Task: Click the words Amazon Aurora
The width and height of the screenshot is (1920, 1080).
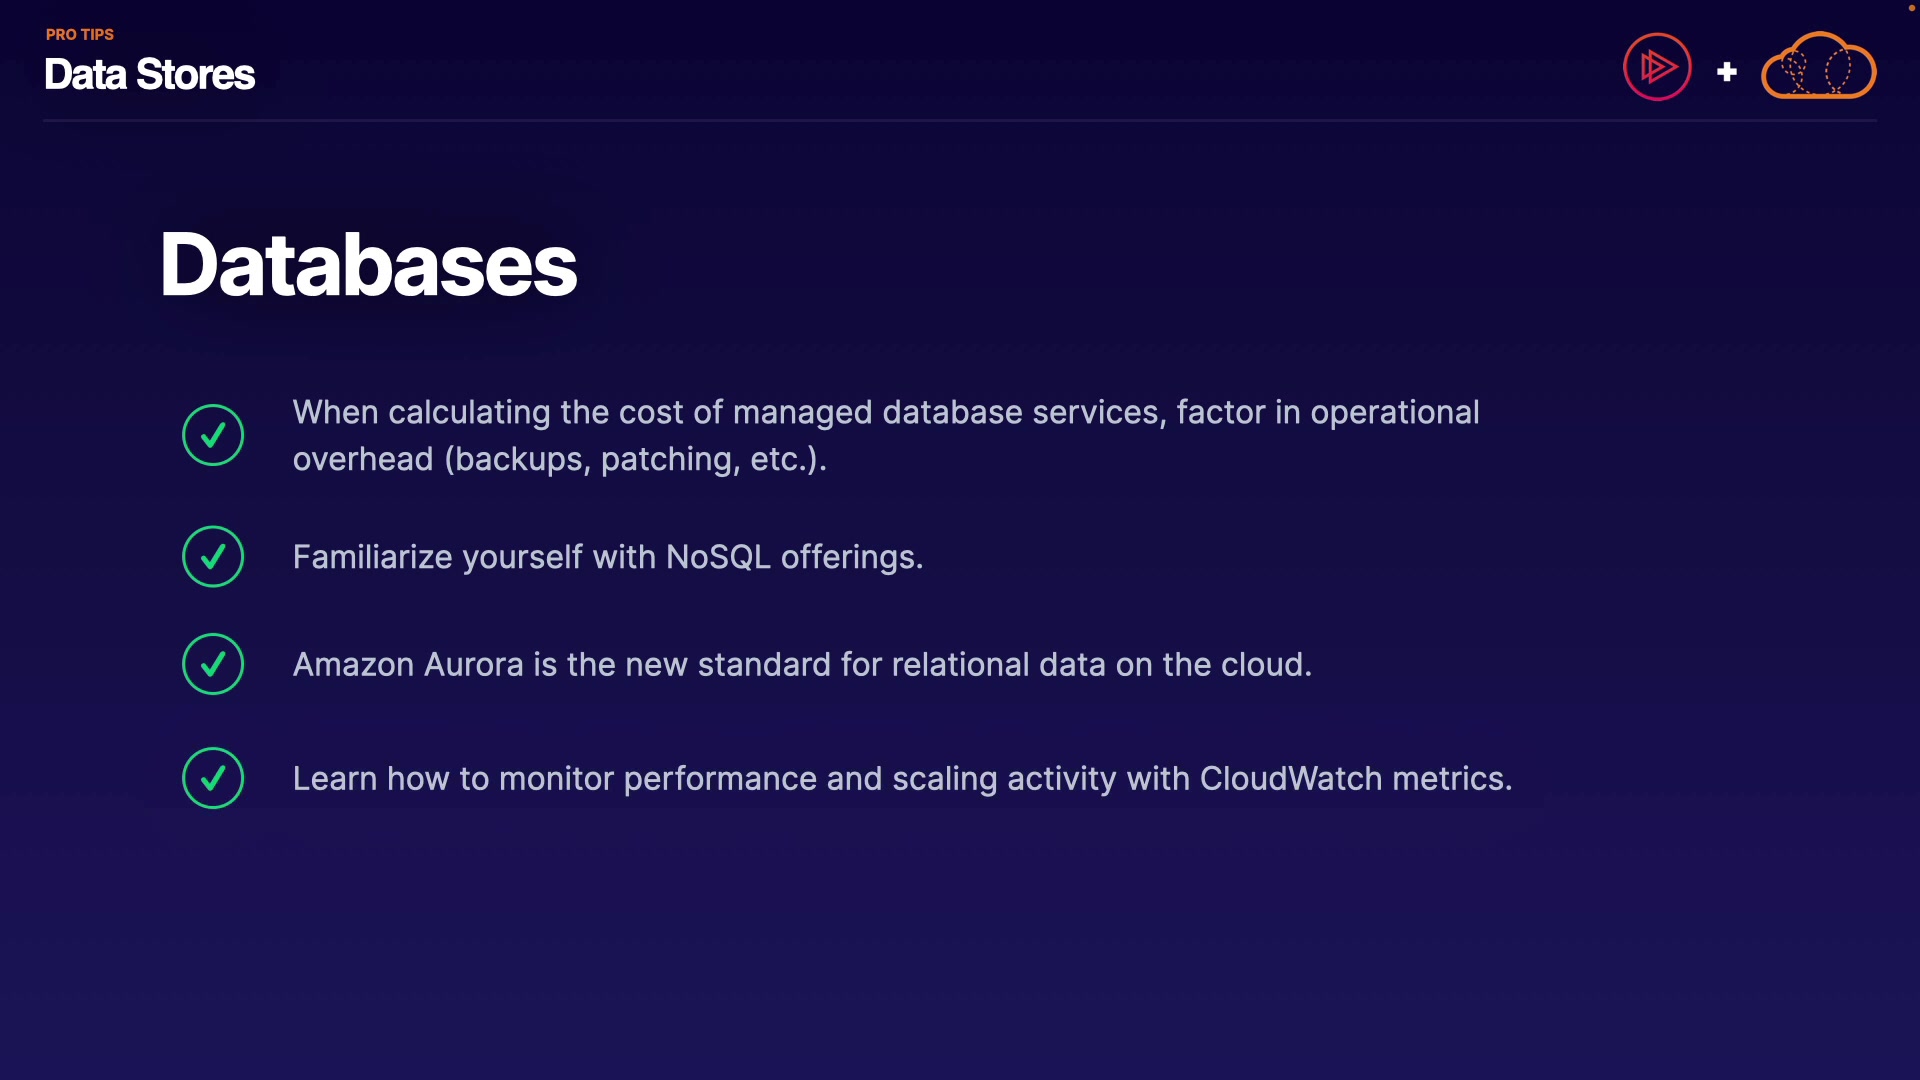Action: coord(408,665)
